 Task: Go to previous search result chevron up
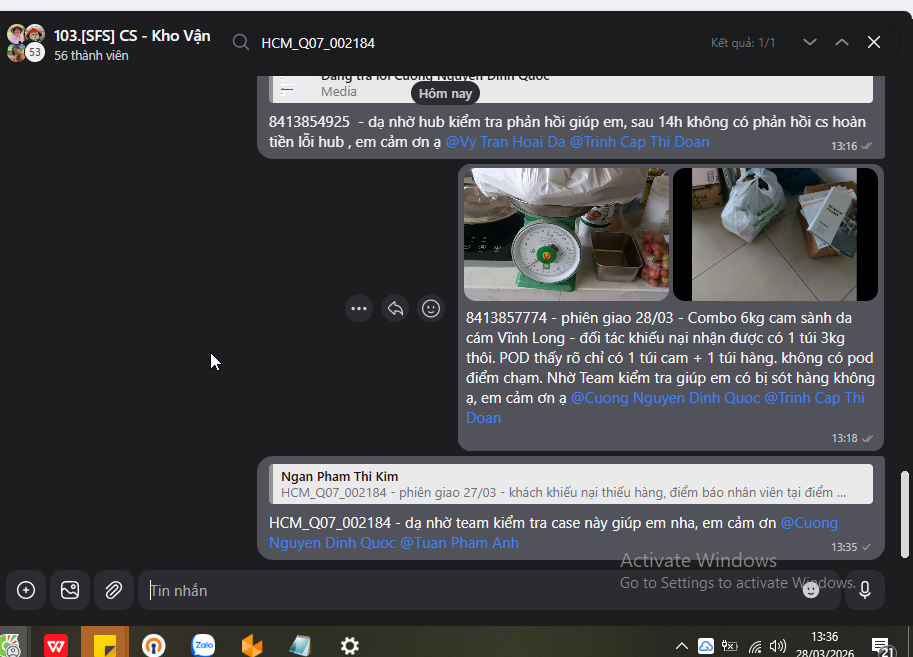point(841,42)
